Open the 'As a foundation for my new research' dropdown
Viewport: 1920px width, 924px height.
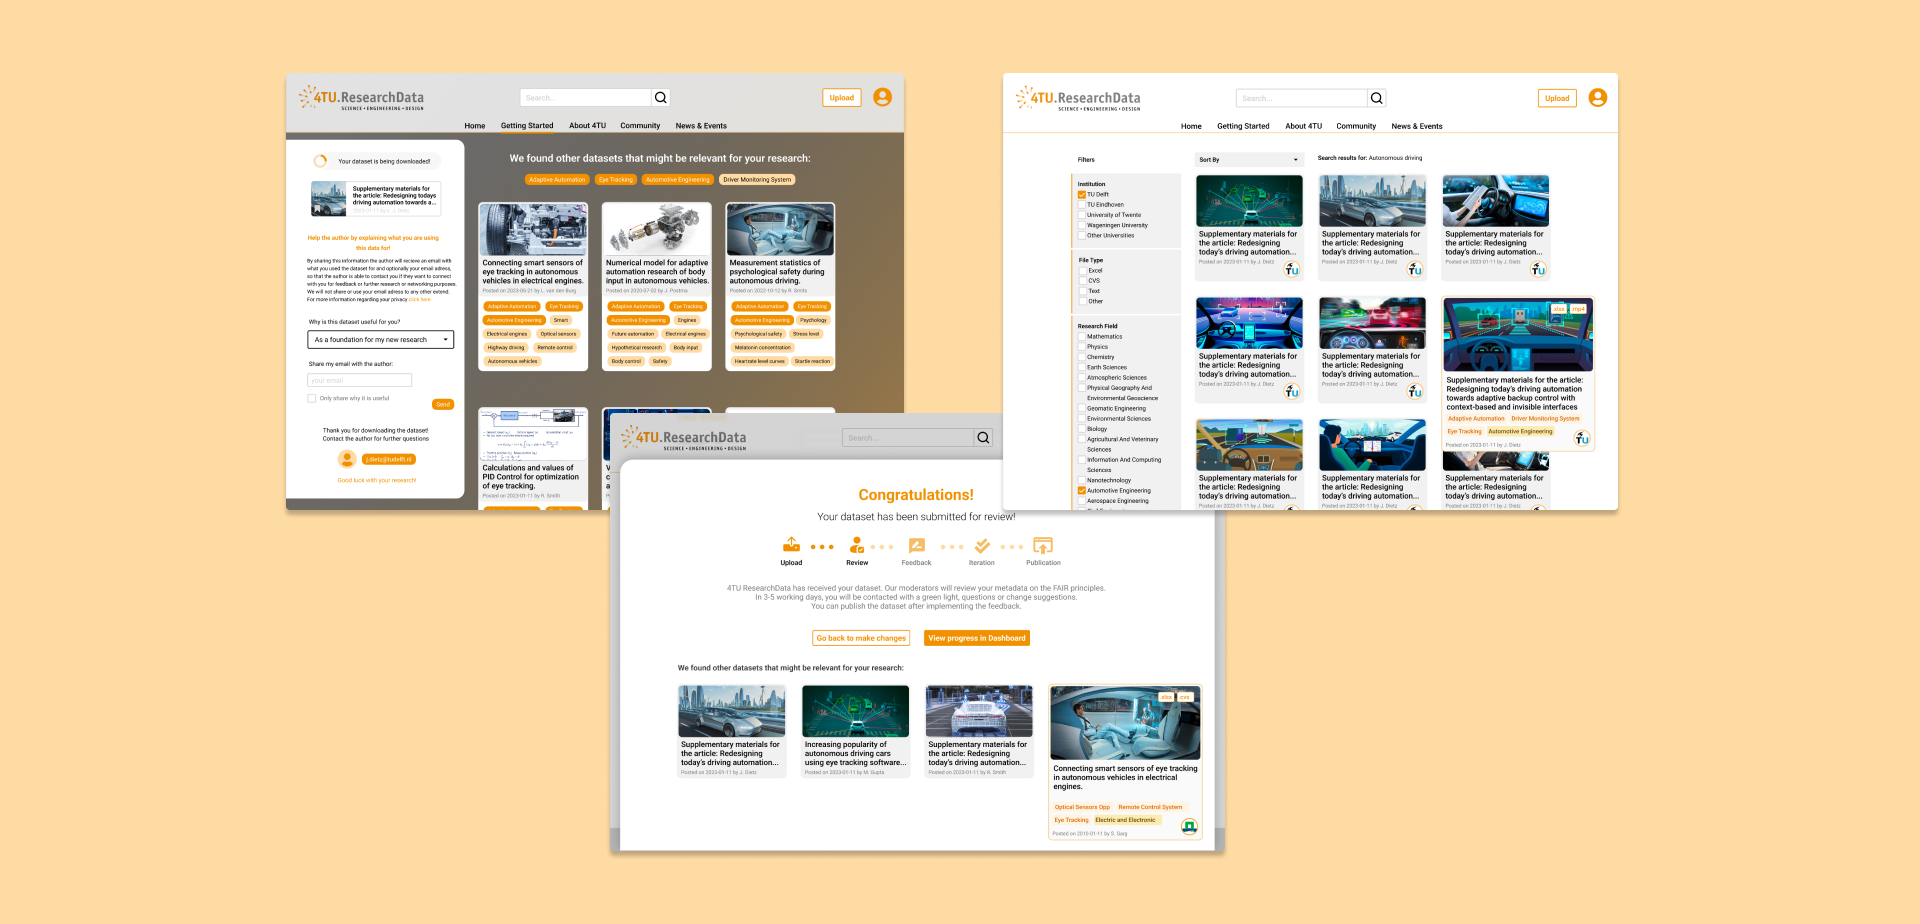(x=381, y=340)
